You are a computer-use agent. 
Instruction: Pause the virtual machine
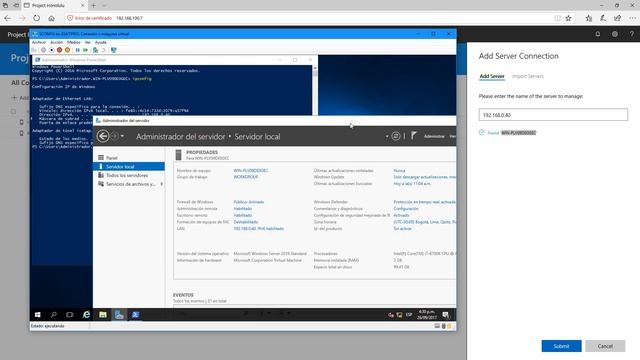pos(78,50)
